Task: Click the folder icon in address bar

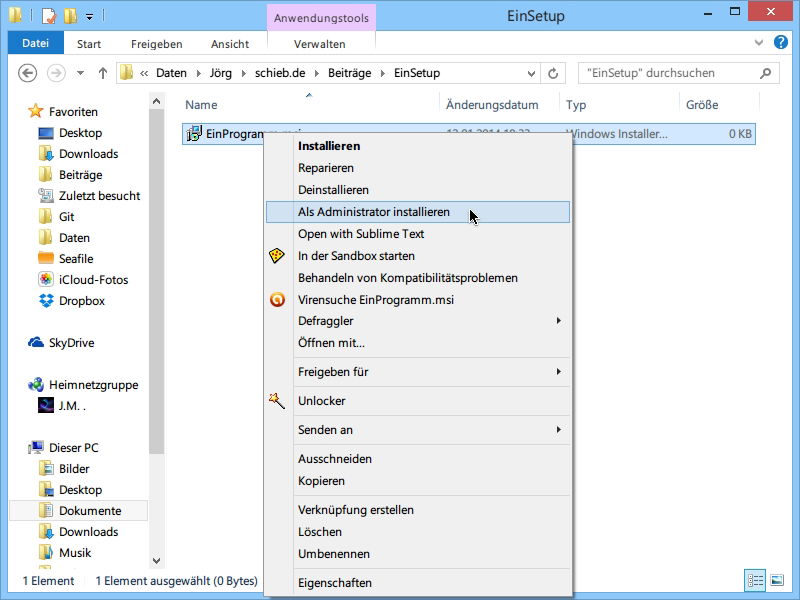Action: click(127, 73)
